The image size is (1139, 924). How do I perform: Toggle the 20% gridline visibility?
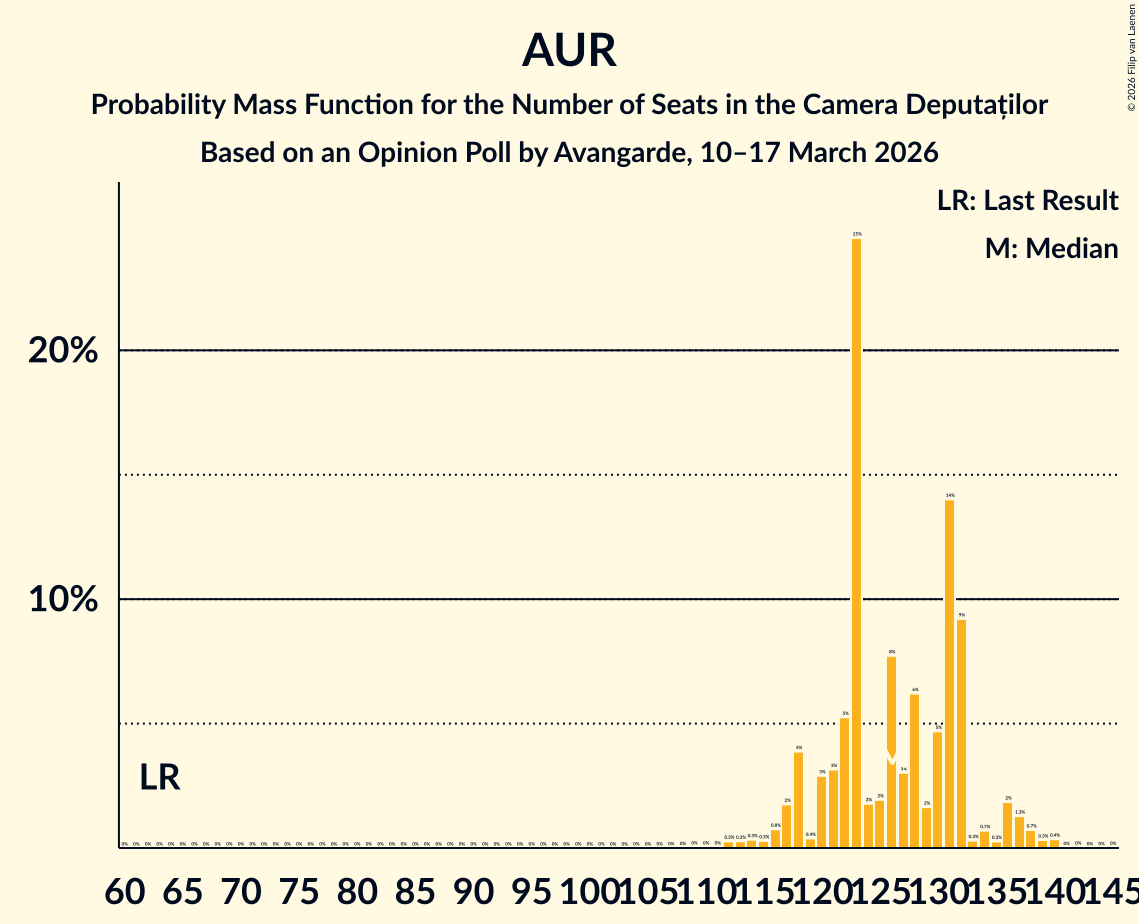click(x=600, y=350)
